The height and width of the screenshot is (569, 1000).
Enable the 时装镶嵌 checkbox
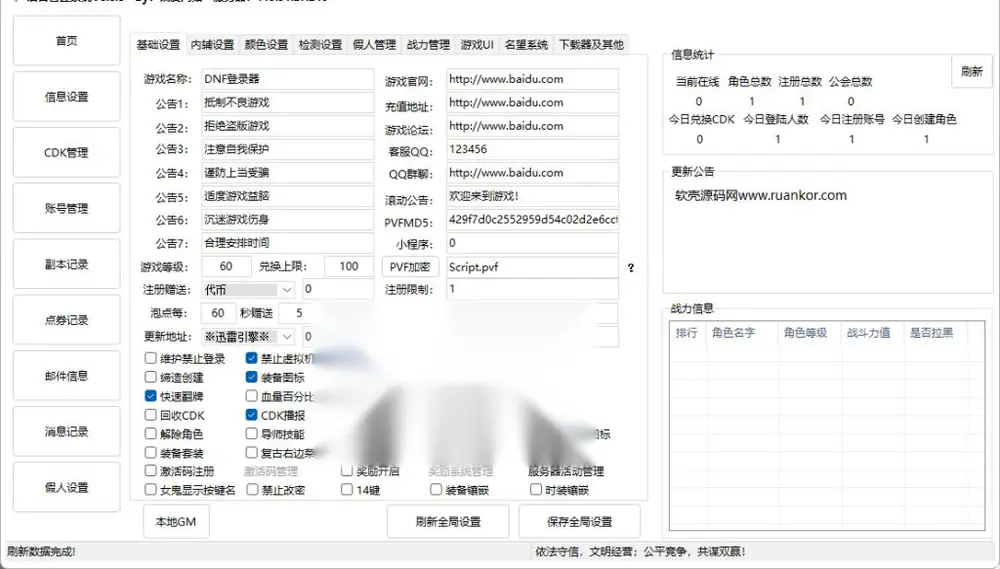[x=536, y=490]
